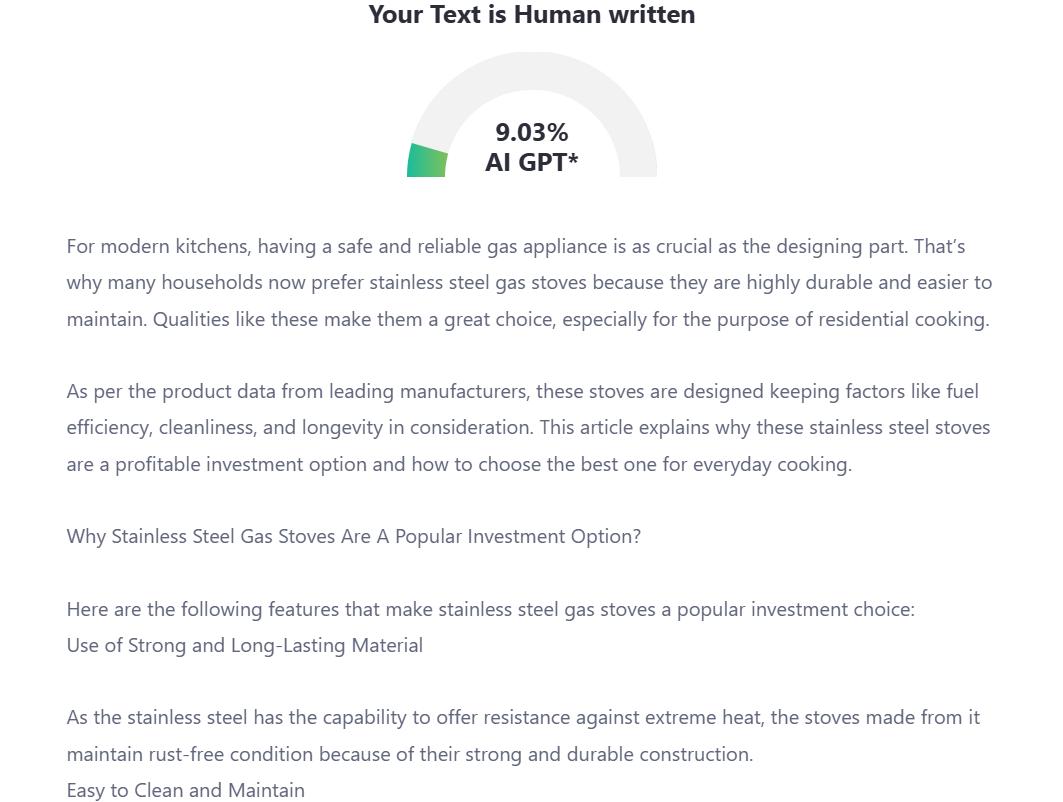Click the line starting "are a profitable investment"
The width and height of the screenshot is (1063, 802).
tap(459, 465)
